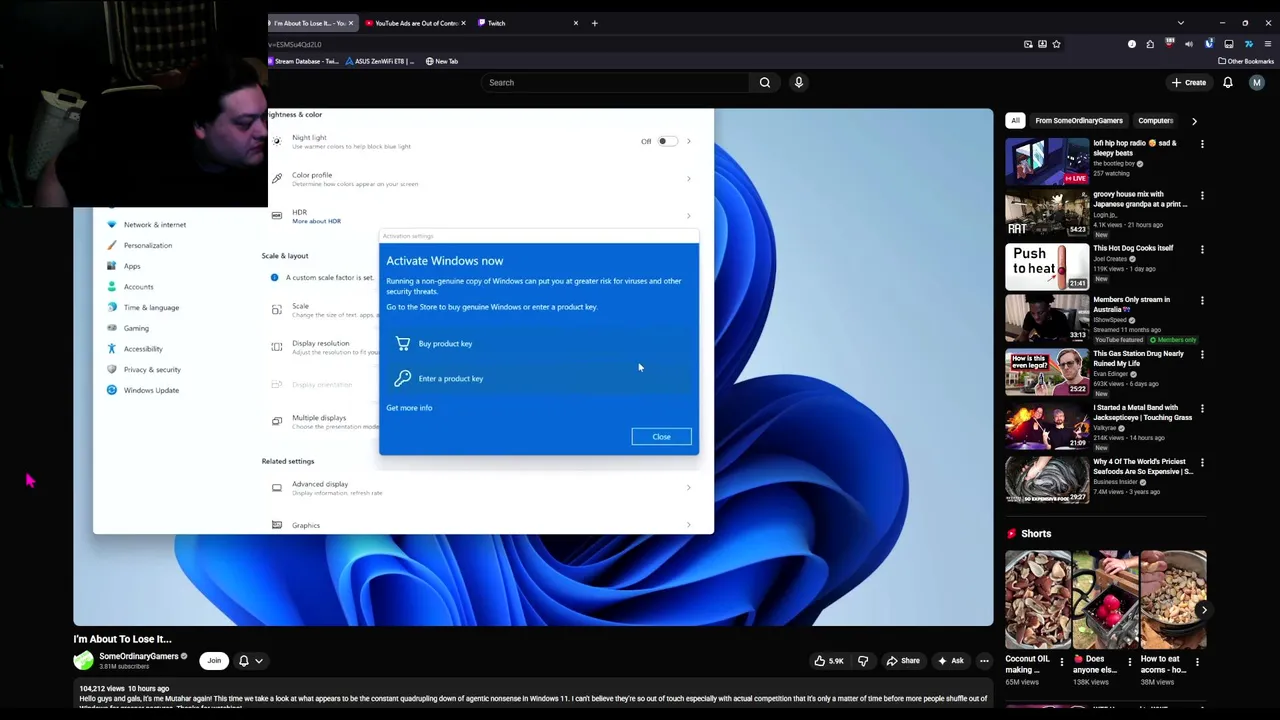
Task: Open the browser hamburger menu
Action: [x=1268, y=44]
